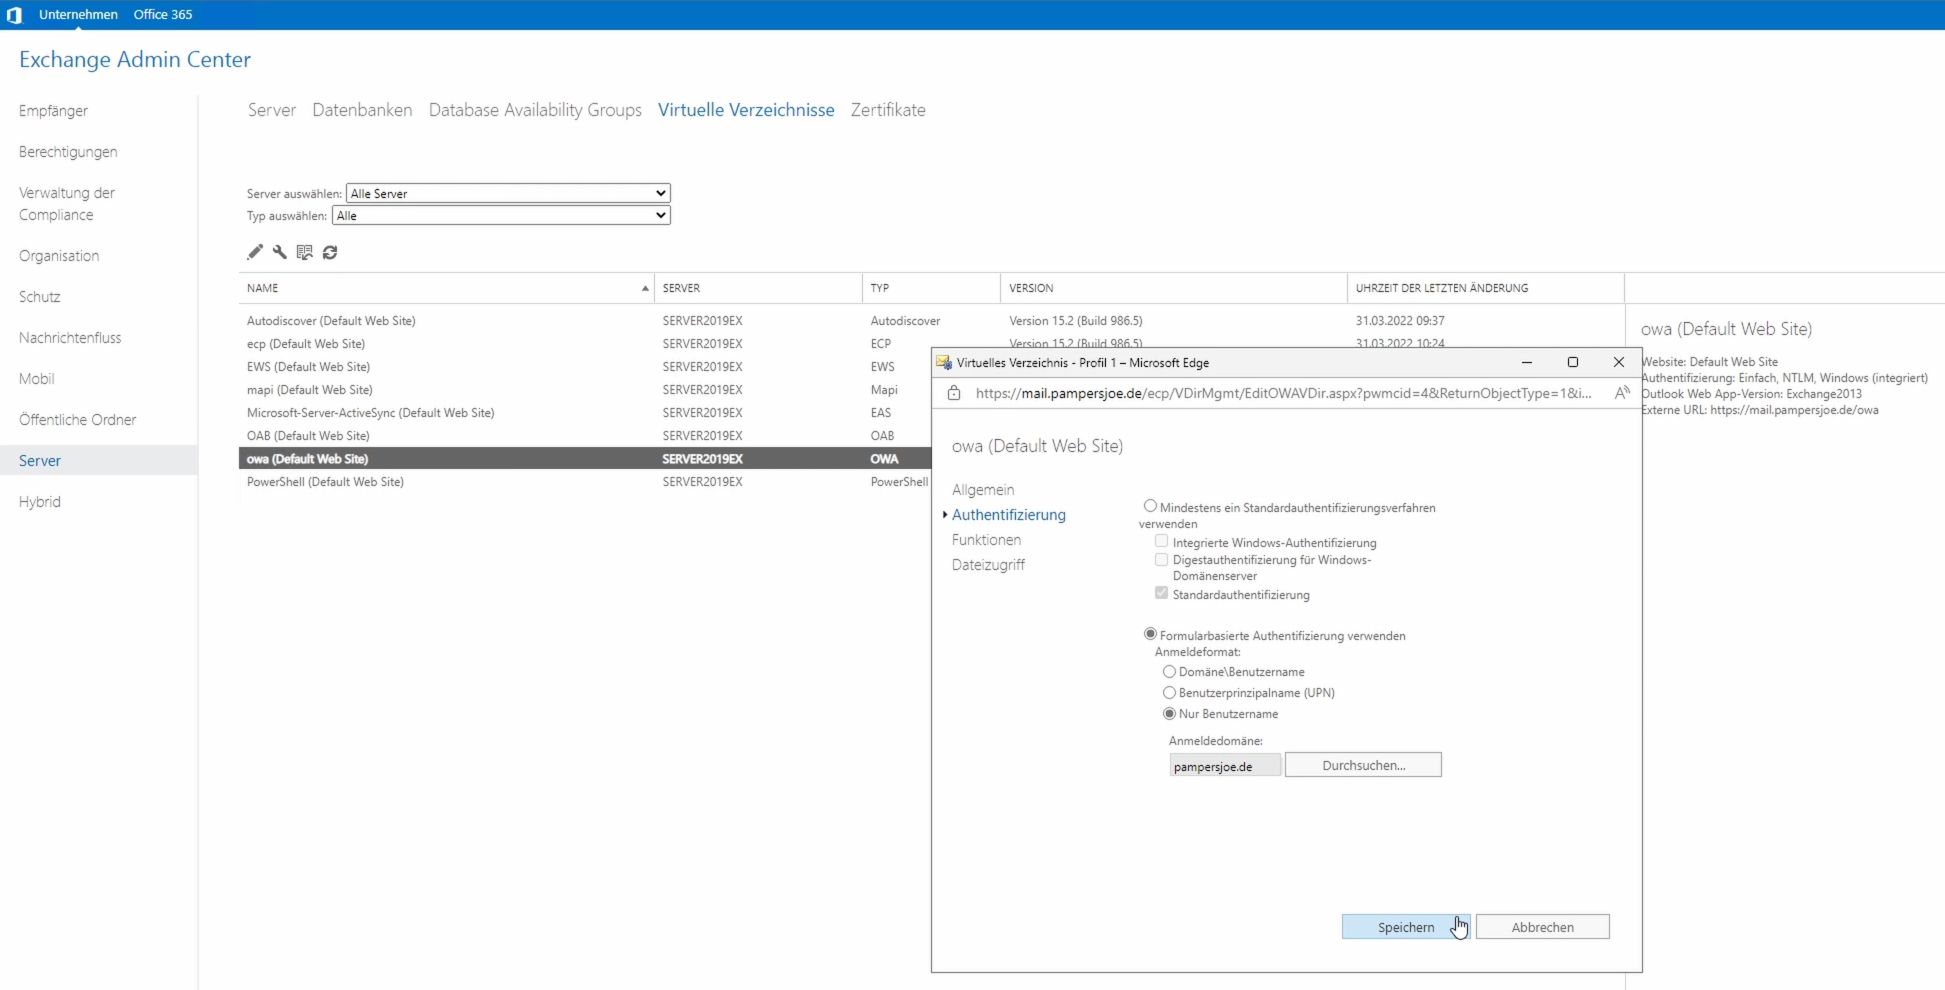
Task: Go to Berechtigungen in sidebar
Action: click(x=68, y=152)
